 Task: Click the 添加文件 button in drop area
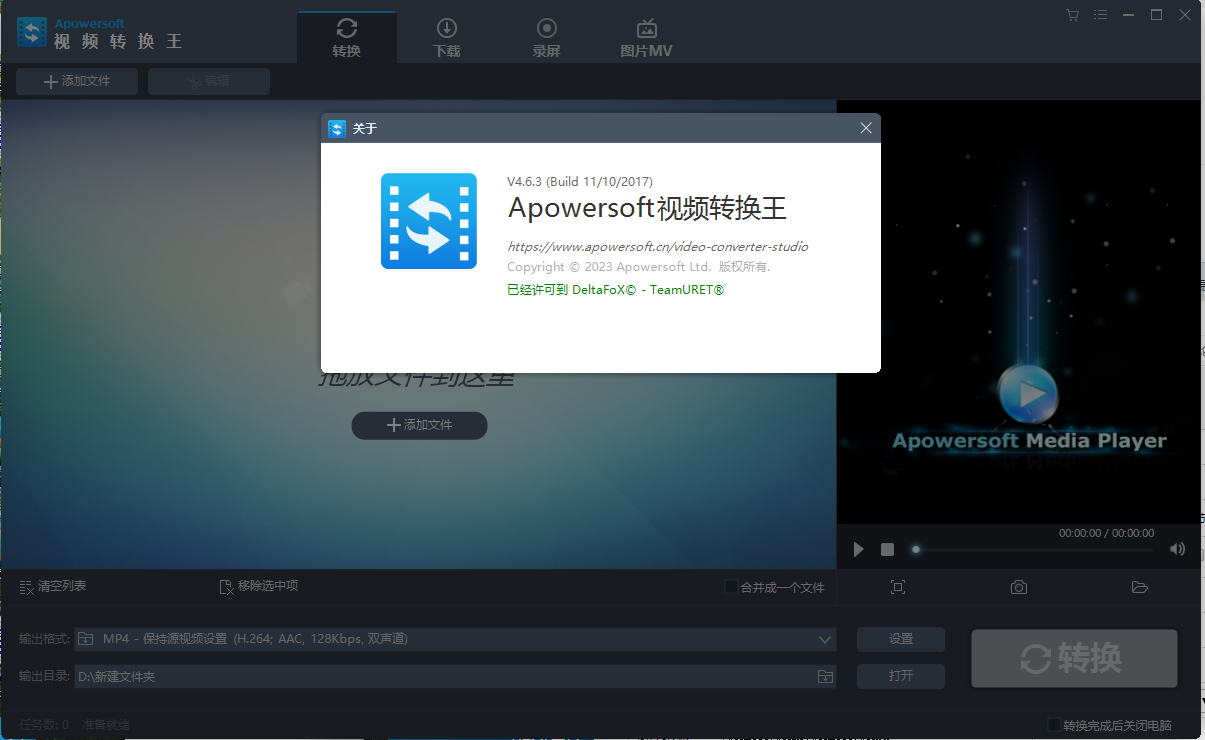(419, 425)
